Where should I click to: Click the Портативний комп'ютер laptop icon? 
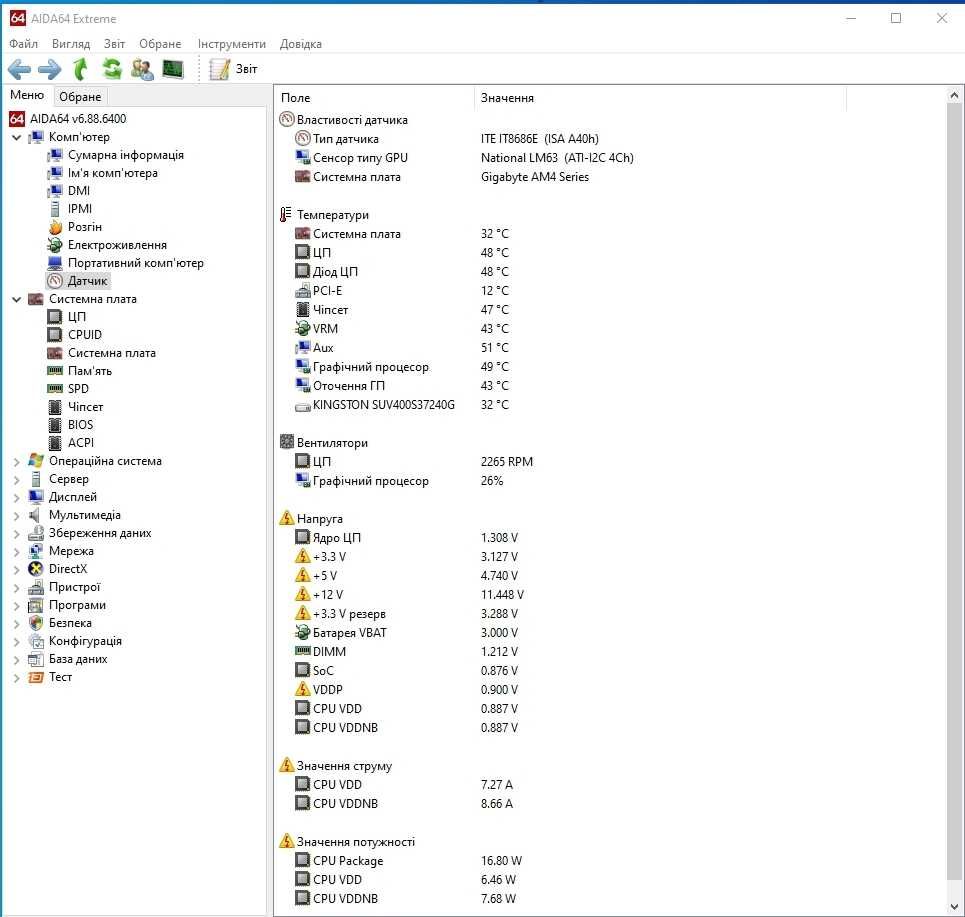[x=55, y=263]
